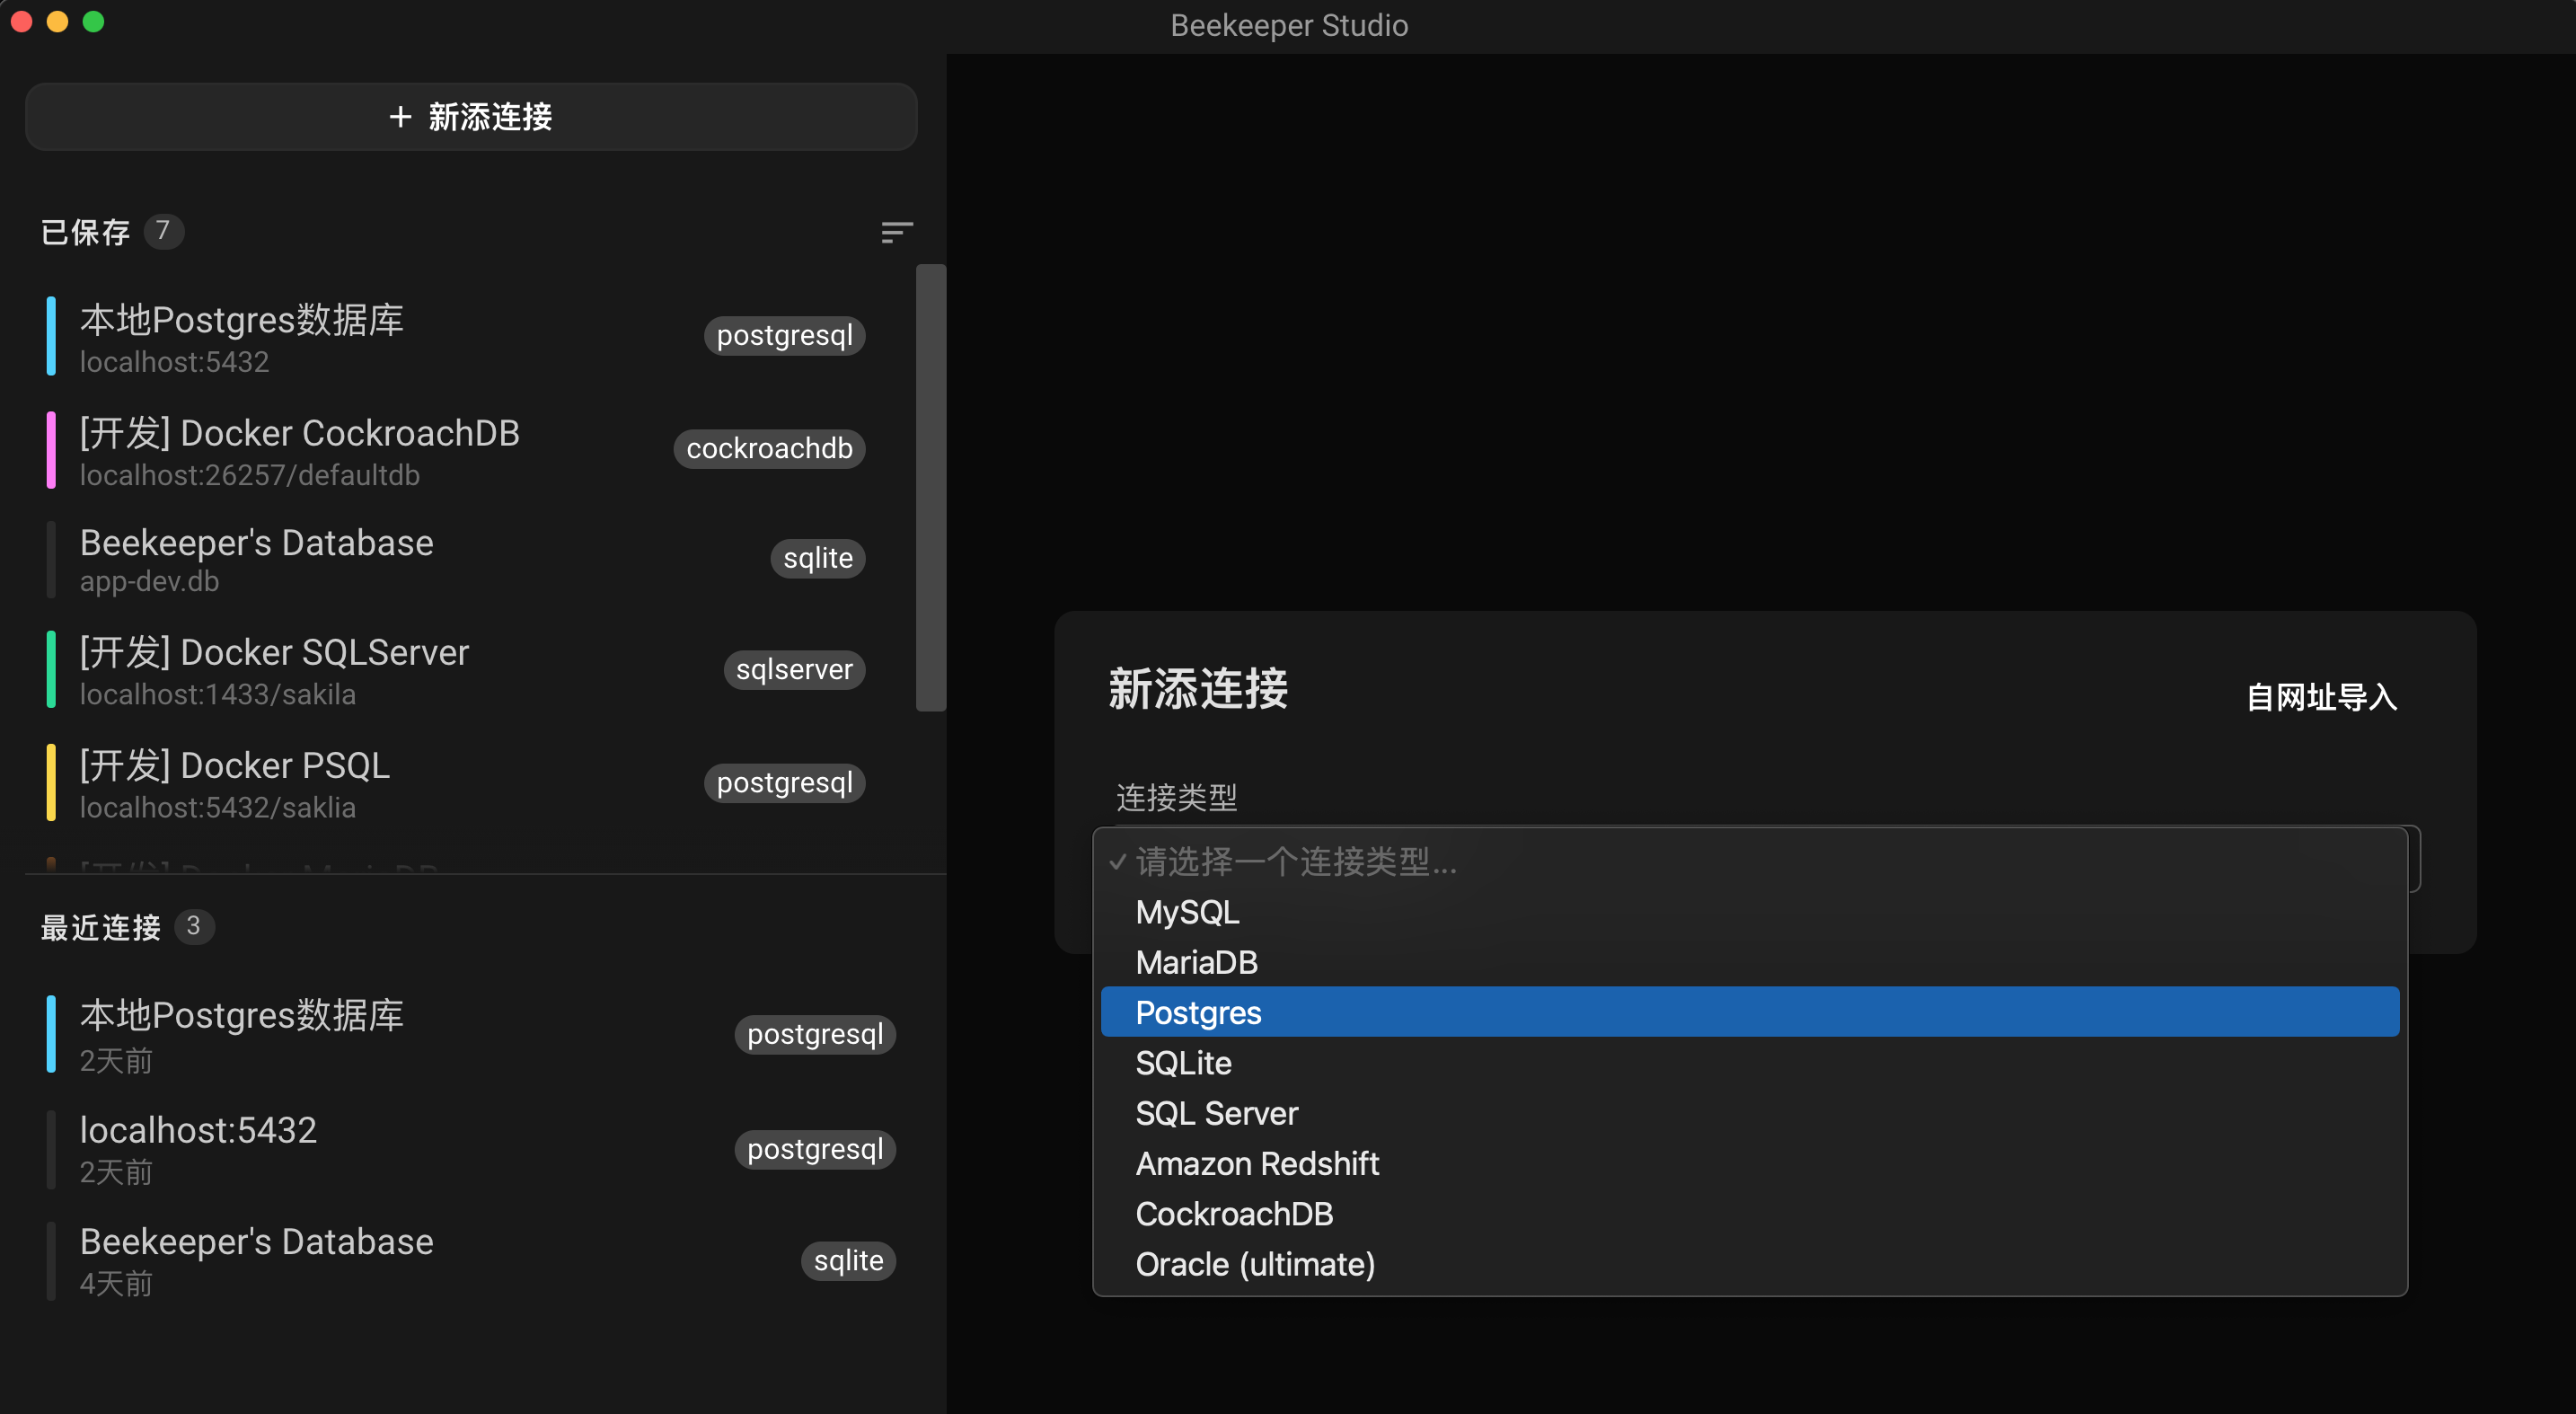Click sqlite badge of saved Beekeeper's Database
Screen dimensions: 2576x1414
click(817, 558)
